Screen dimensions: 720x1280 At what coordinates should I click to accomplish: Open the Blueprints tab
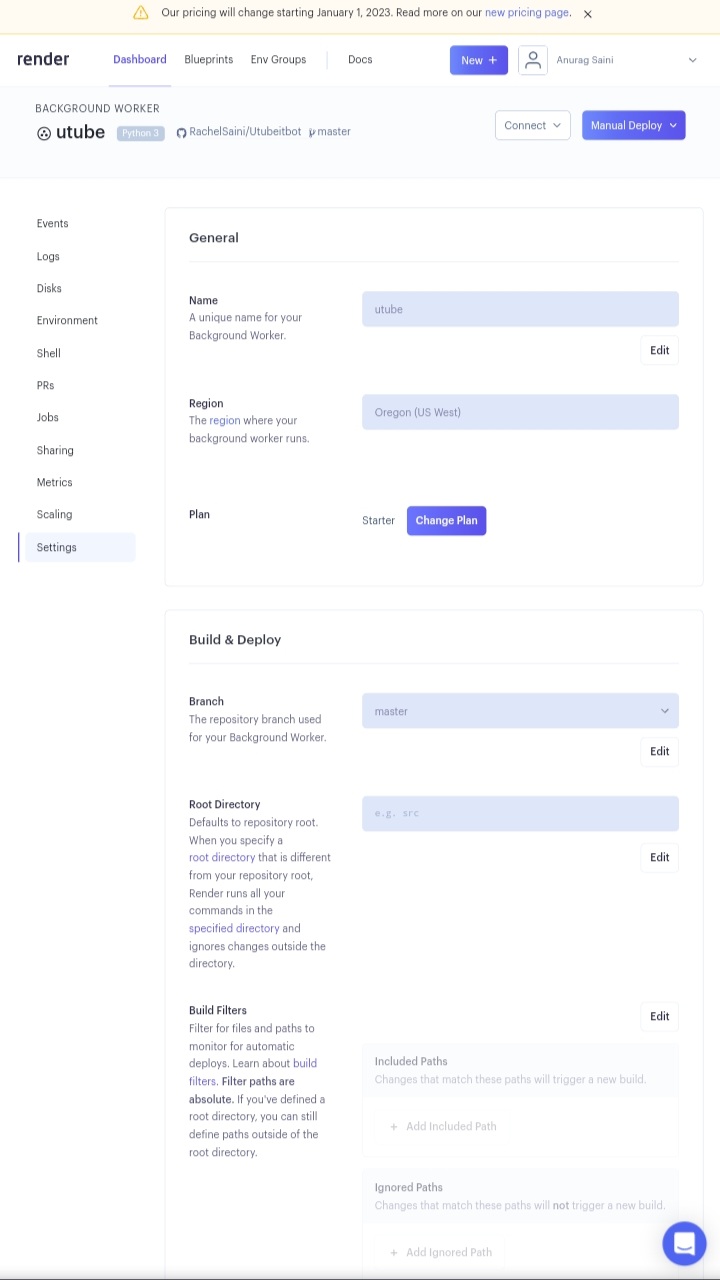tap(209, 60)
